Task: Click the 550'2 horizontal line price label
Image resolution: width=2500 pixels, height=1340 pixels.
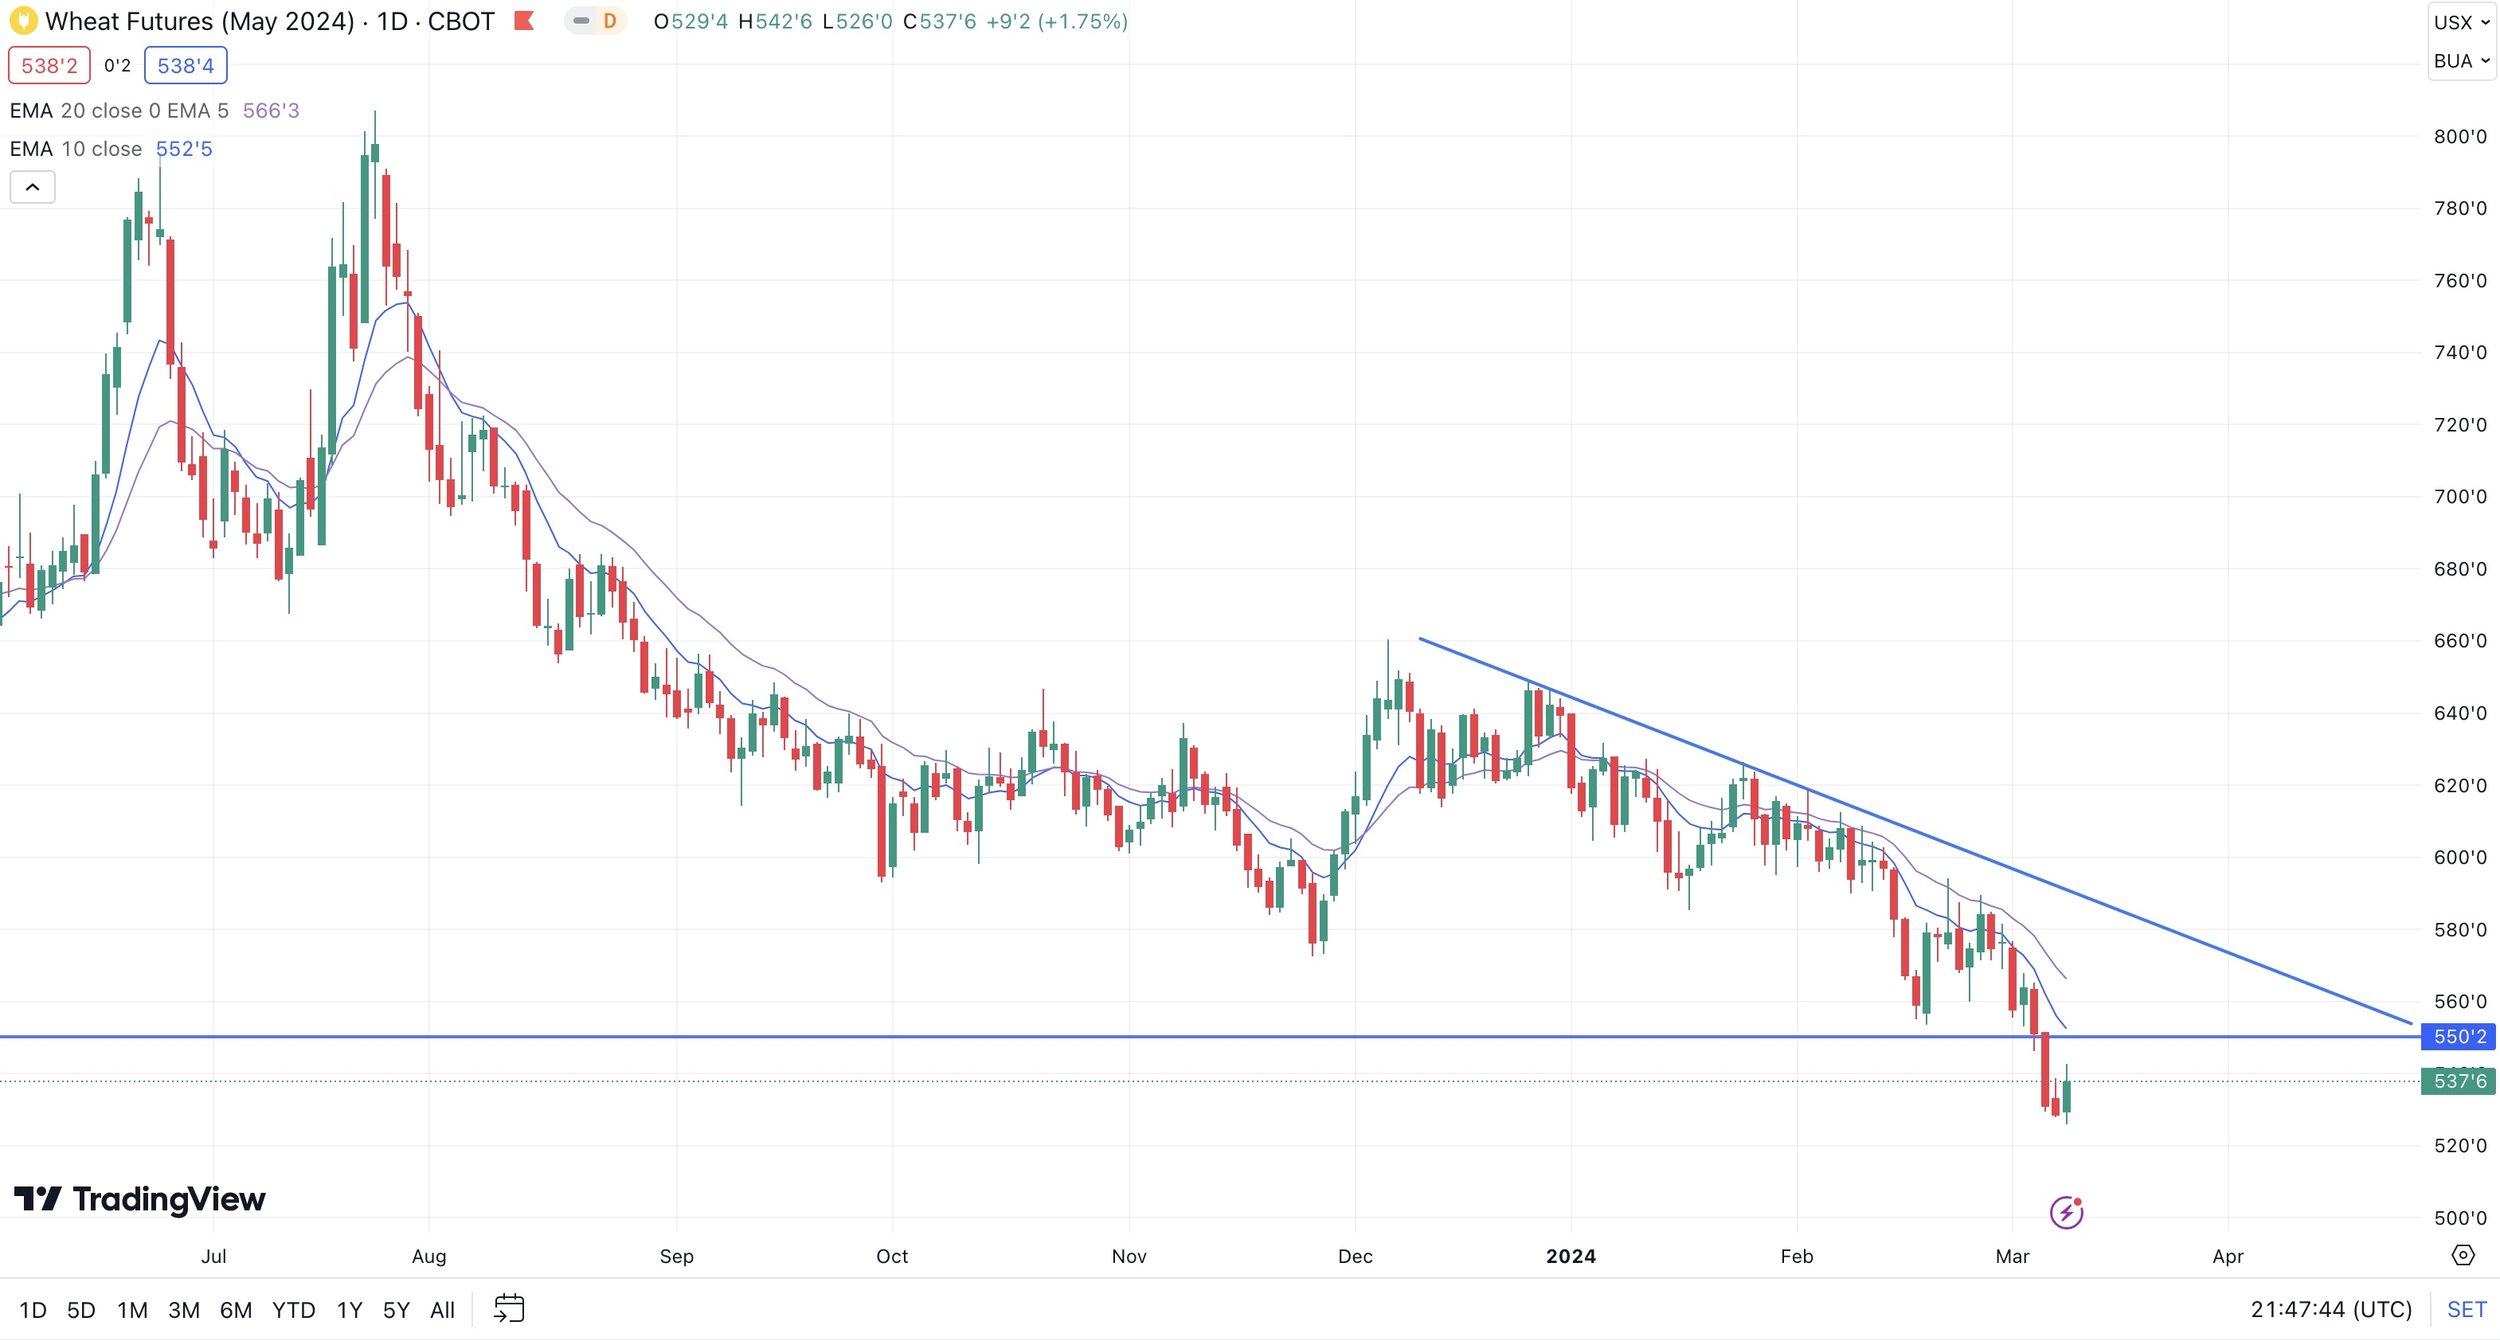Action: (2458, 1037)
